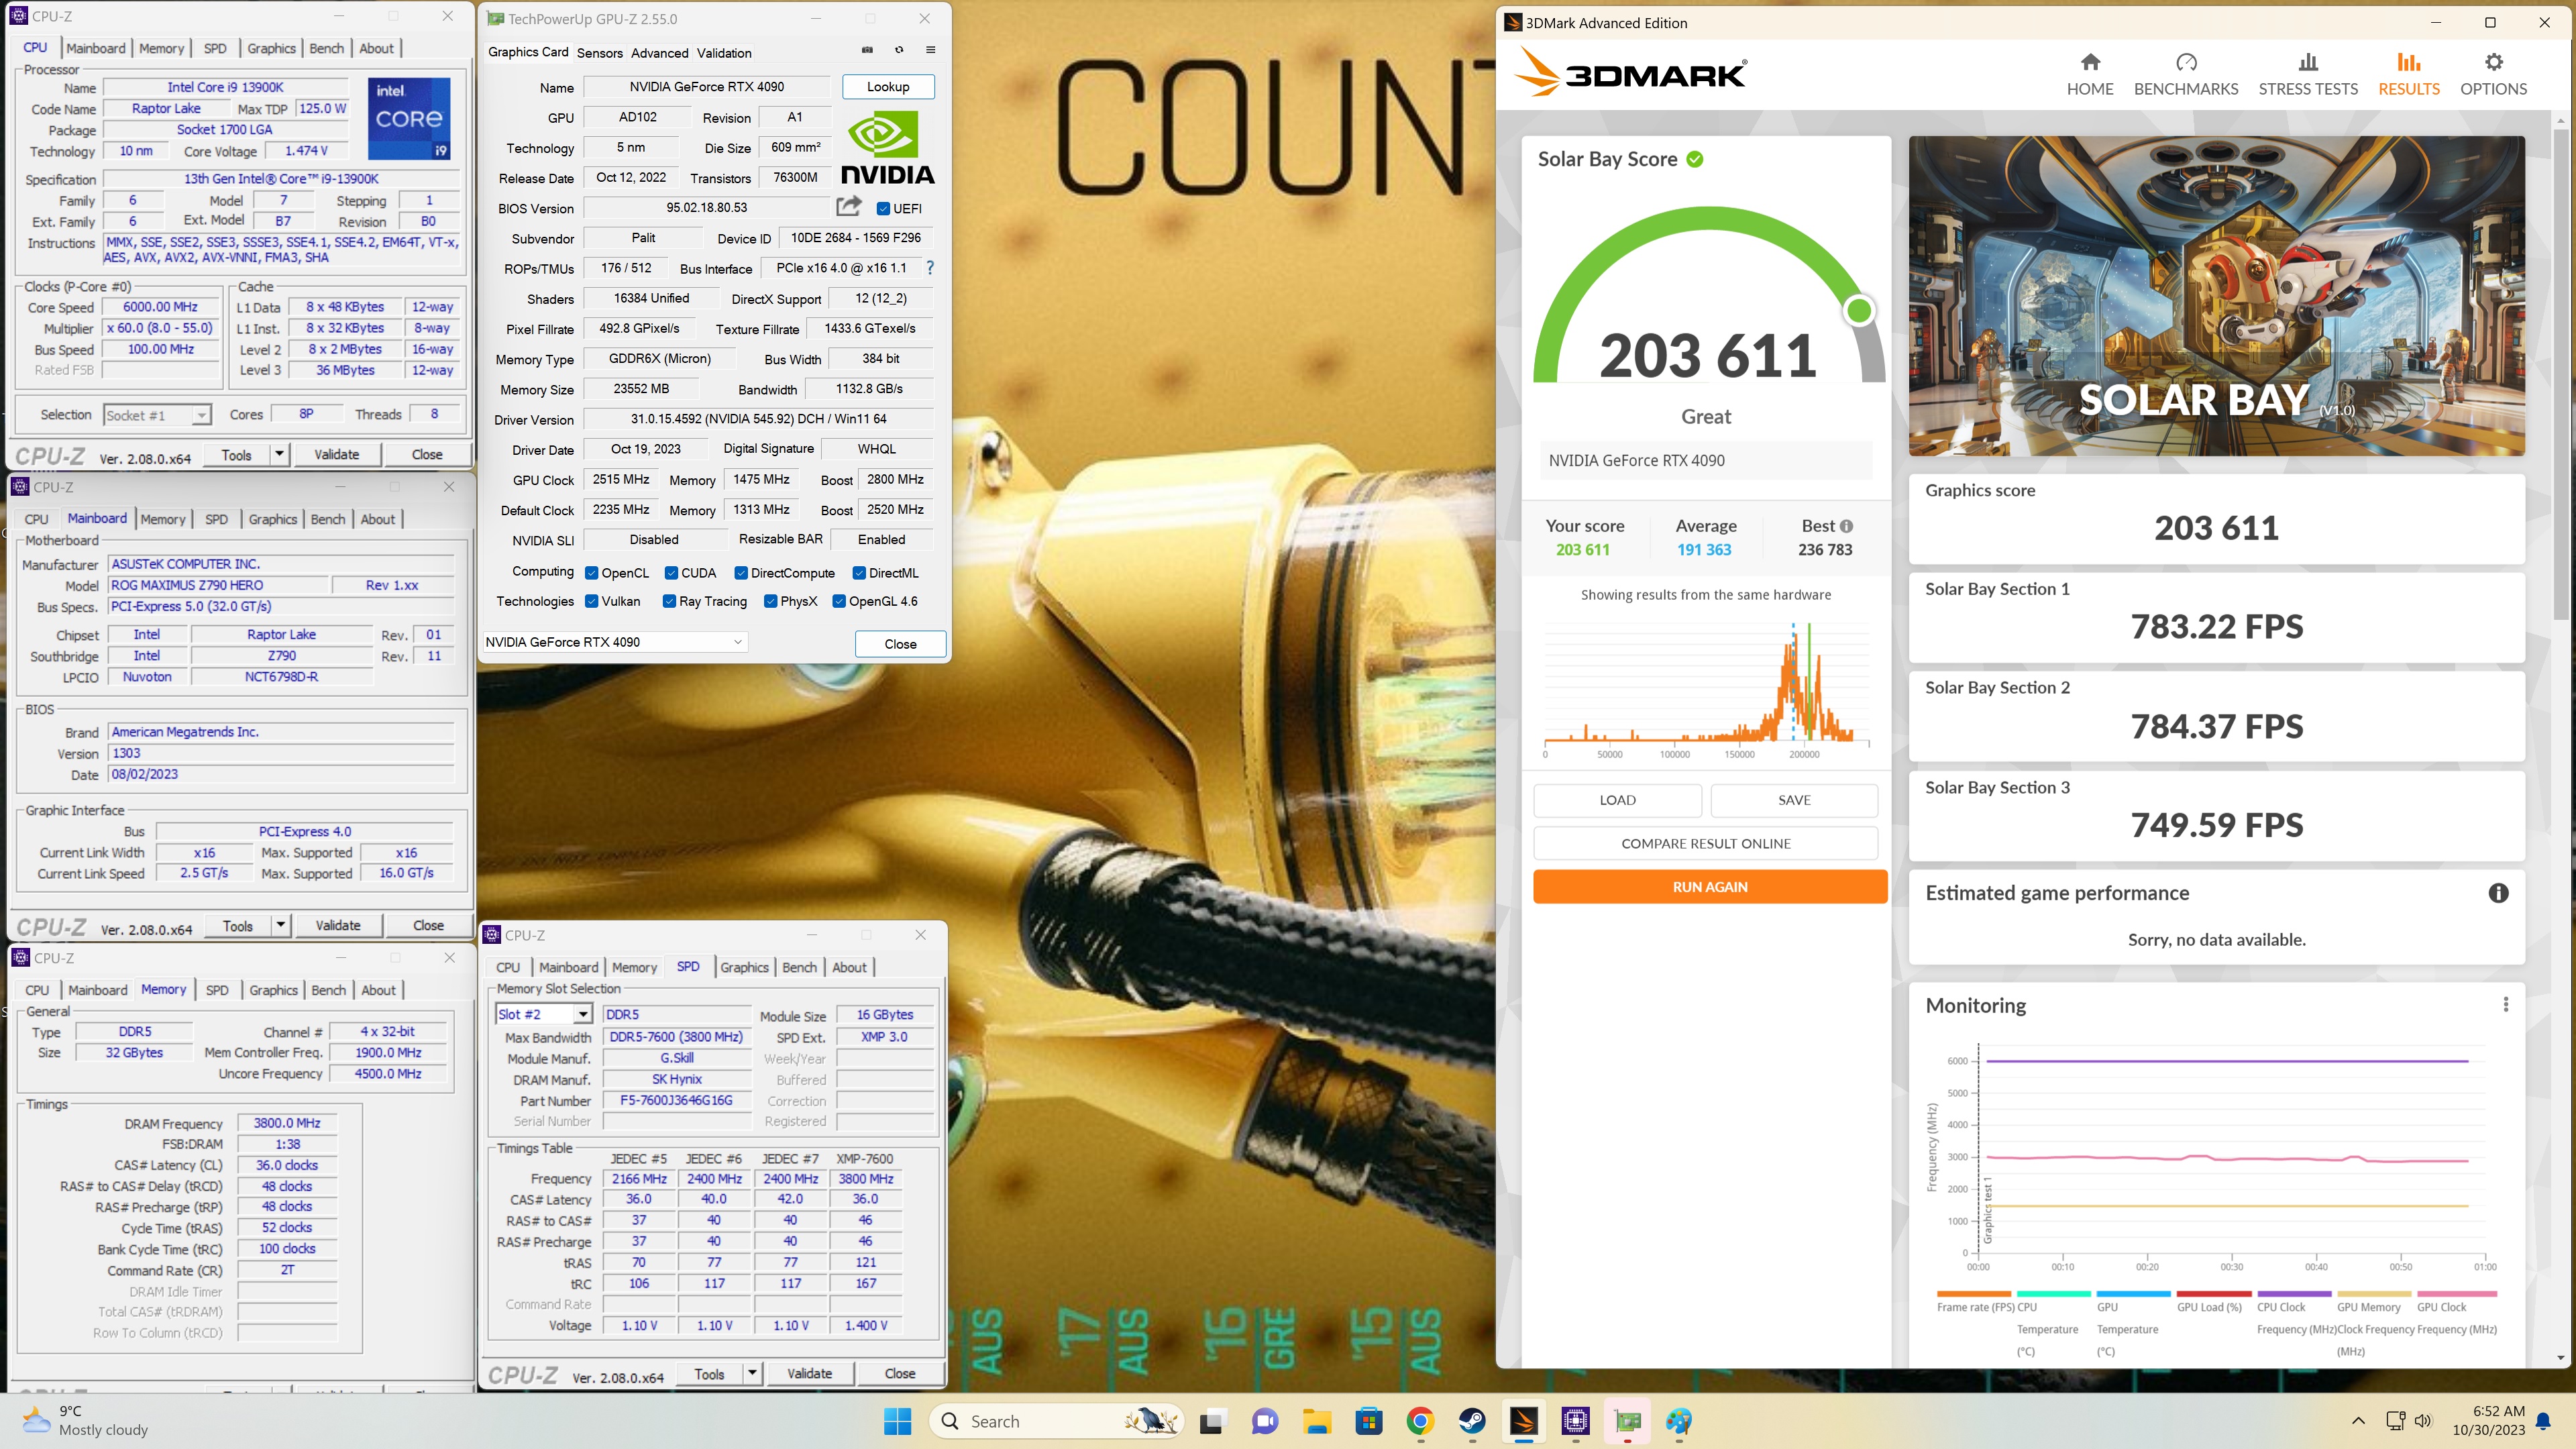Click the Lookup button in GPU-Z
2576x1449 pixels.
pos(888,87)
